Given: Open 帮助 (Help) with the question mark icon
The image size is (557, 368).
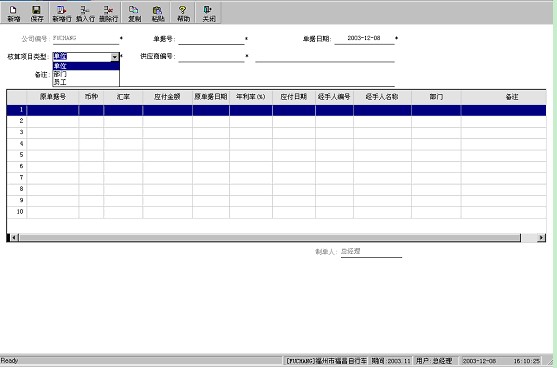Looking at the screenshot, I should (x=183, y=13).
